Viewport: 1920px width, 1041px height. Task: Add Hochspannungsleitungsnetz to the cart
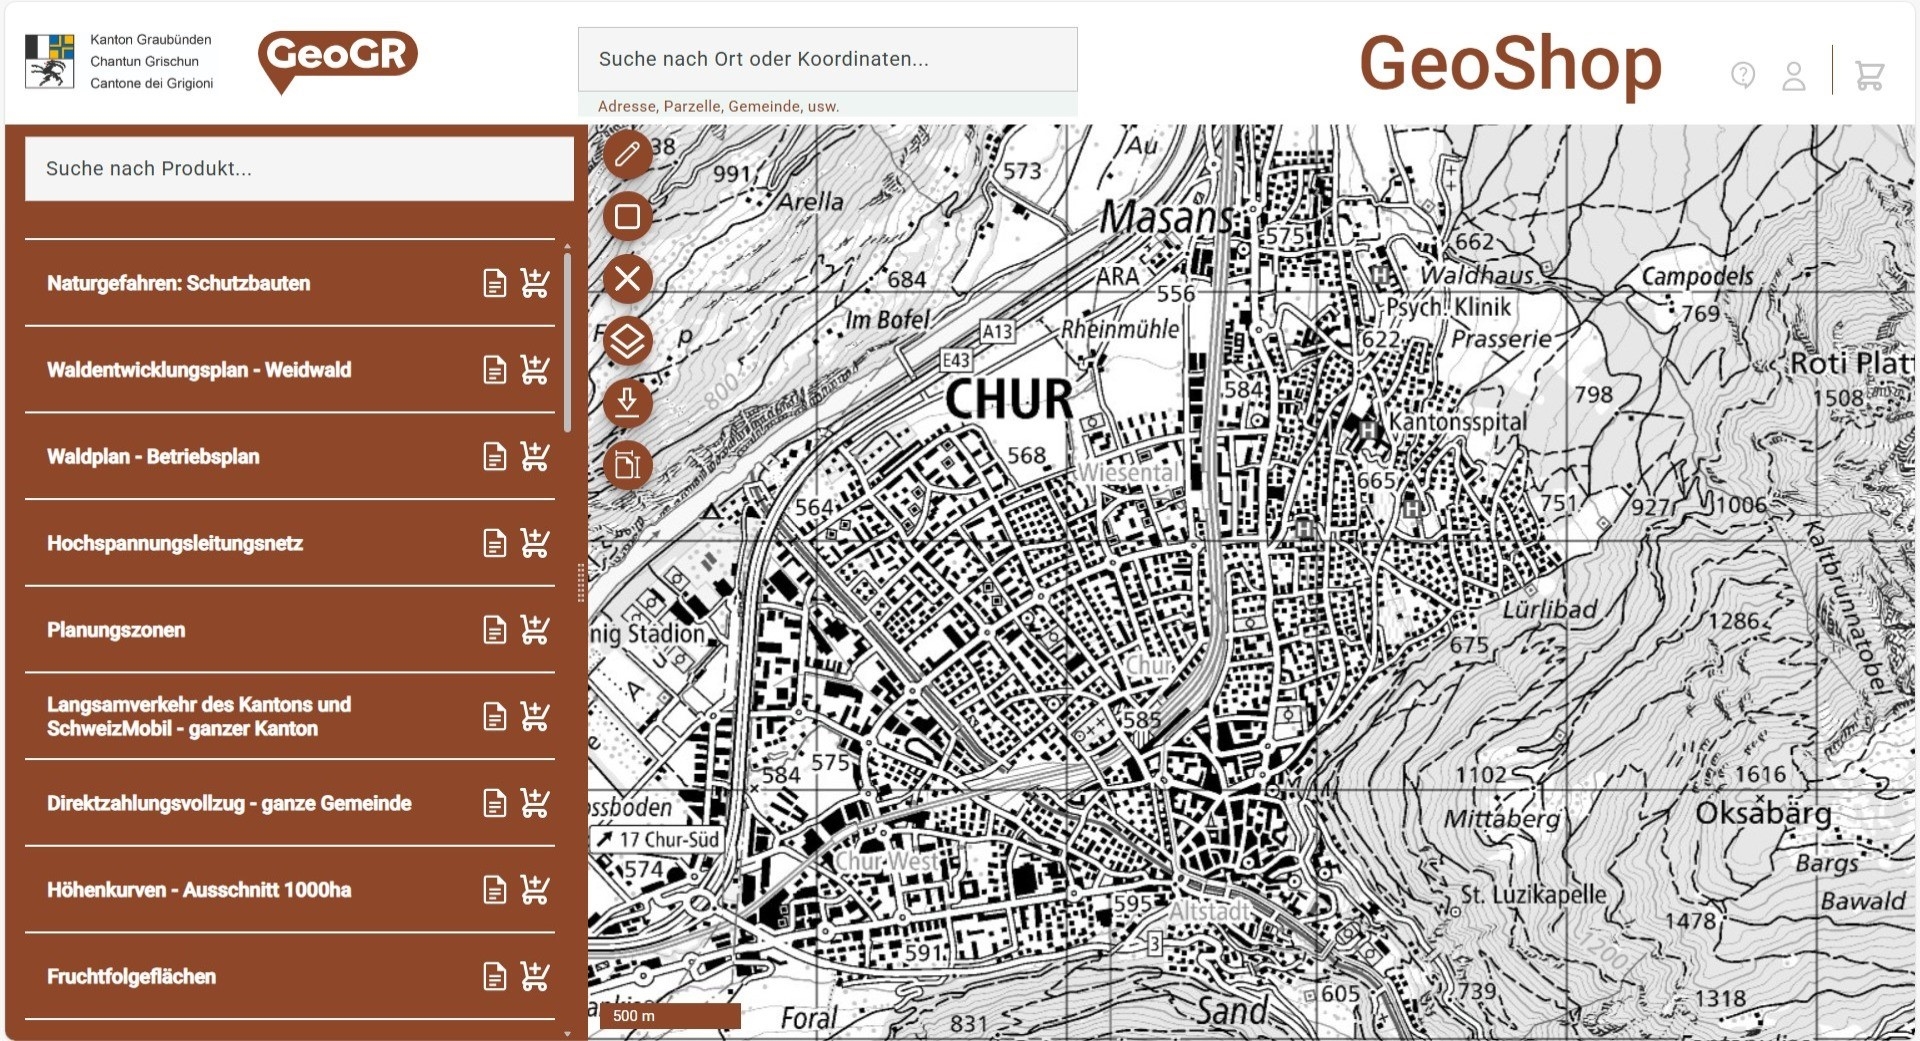tap(536, 544)
